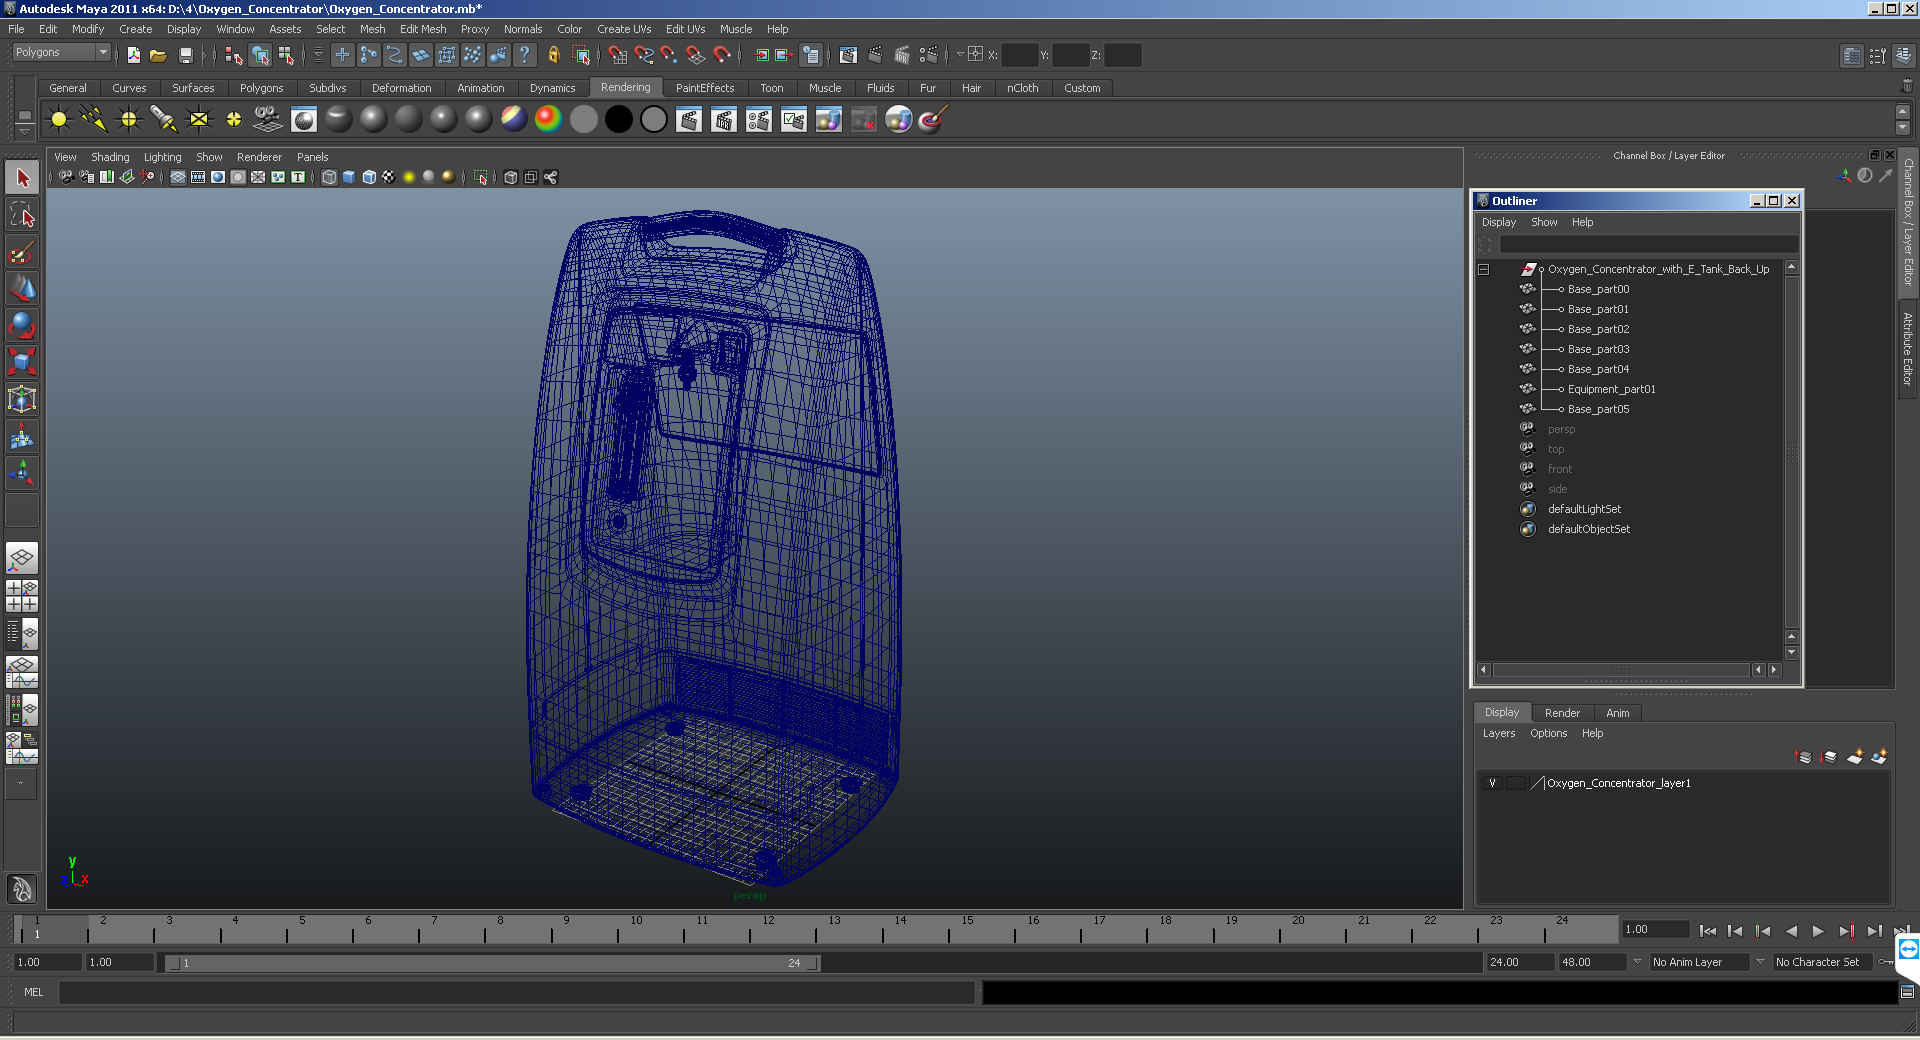Switch to the Render layer tab
Image resolution: width=1920 pixels, height=1040 pixels.
click(x=1562, y=713)
